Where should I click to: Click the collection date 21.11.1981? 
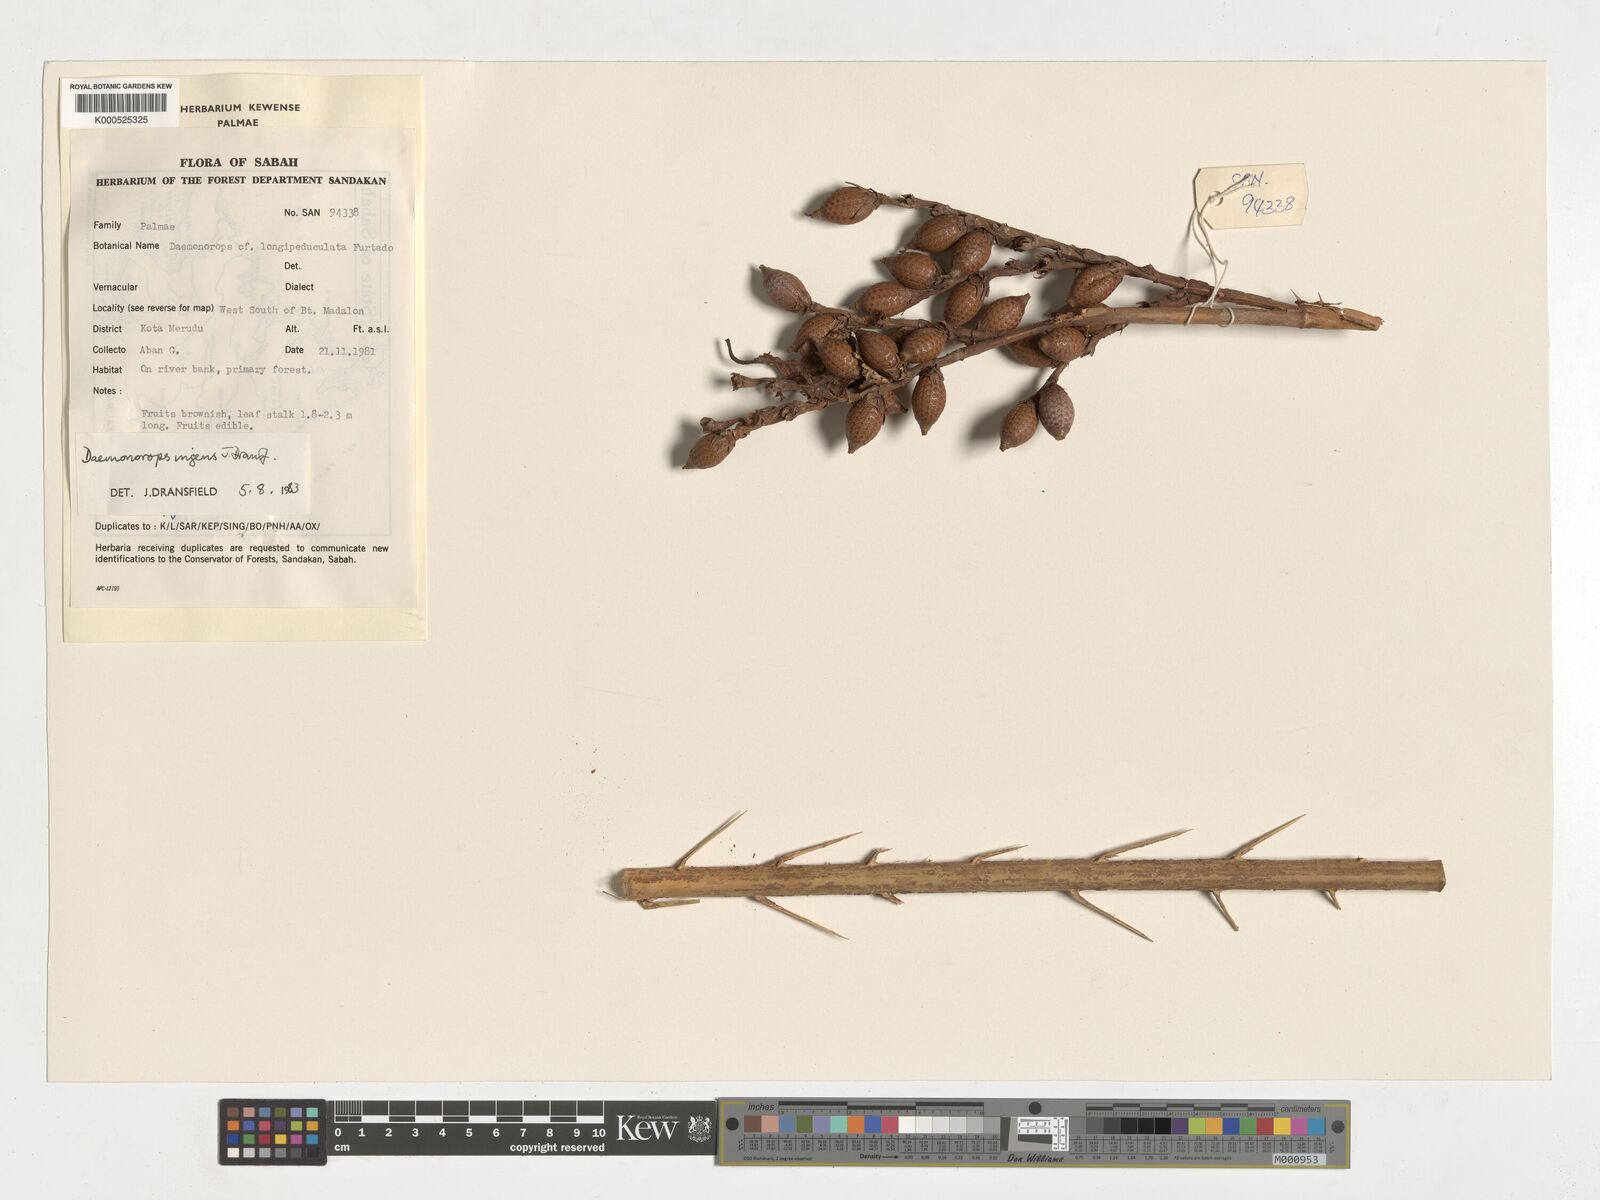point(346,351)
